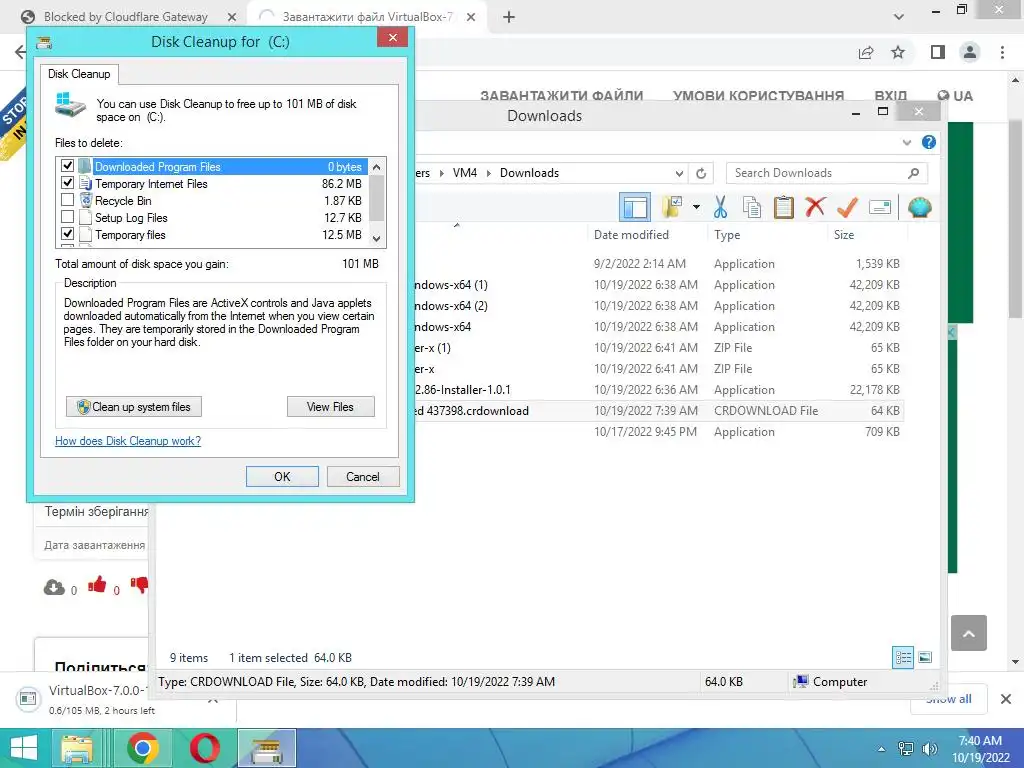Click the cloud download count icon
This screenshot has height=768, width=1024.
coord(54,588)
